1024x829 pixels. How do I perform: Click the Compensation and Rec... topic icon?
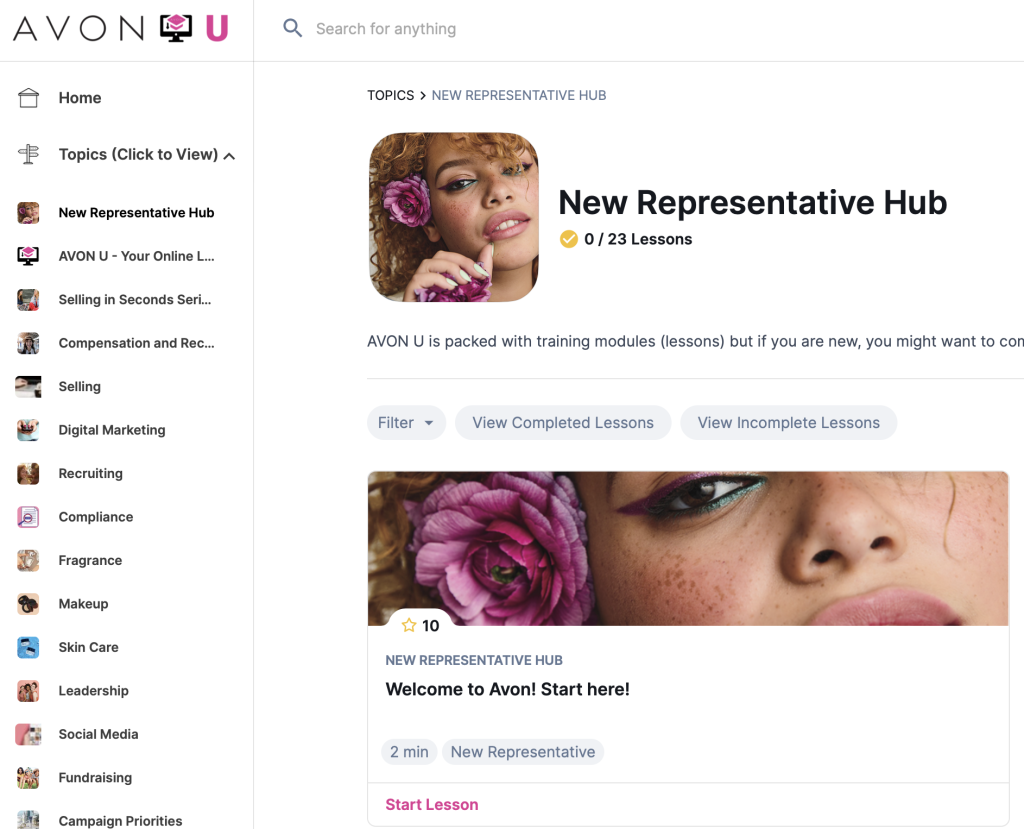click(28, 343)
